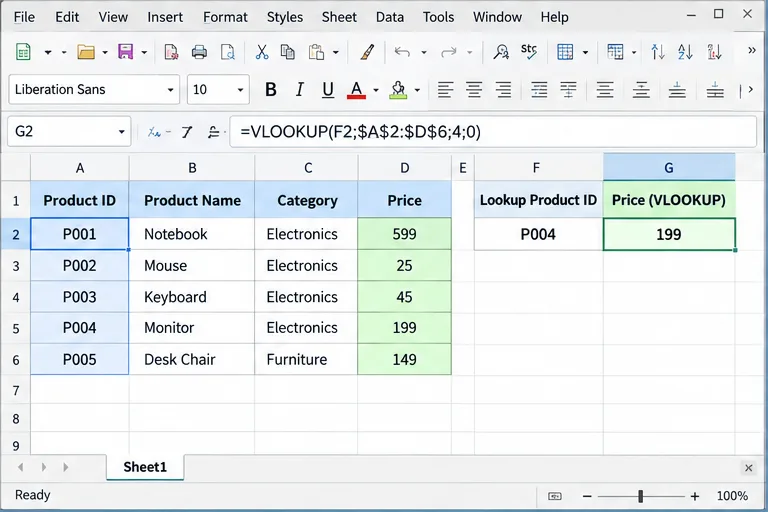Viewport: 768px width, 512px height.
Task: Apply the green highlighting color
Action: [398, 90]
